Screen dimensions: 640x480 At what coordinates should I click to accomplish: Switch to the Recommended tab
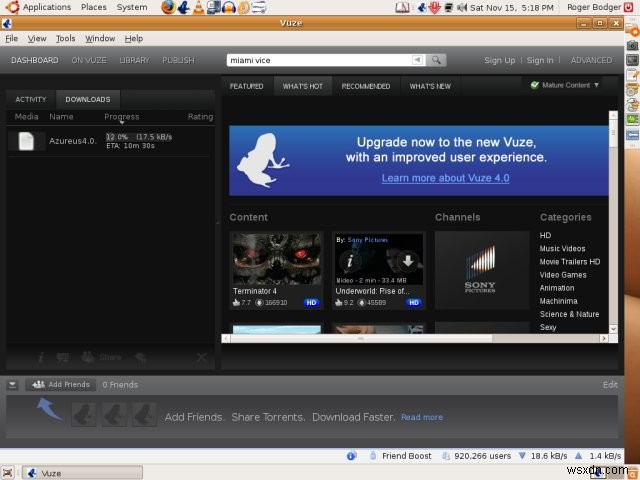pyautogui.click(x=365, y=86)
